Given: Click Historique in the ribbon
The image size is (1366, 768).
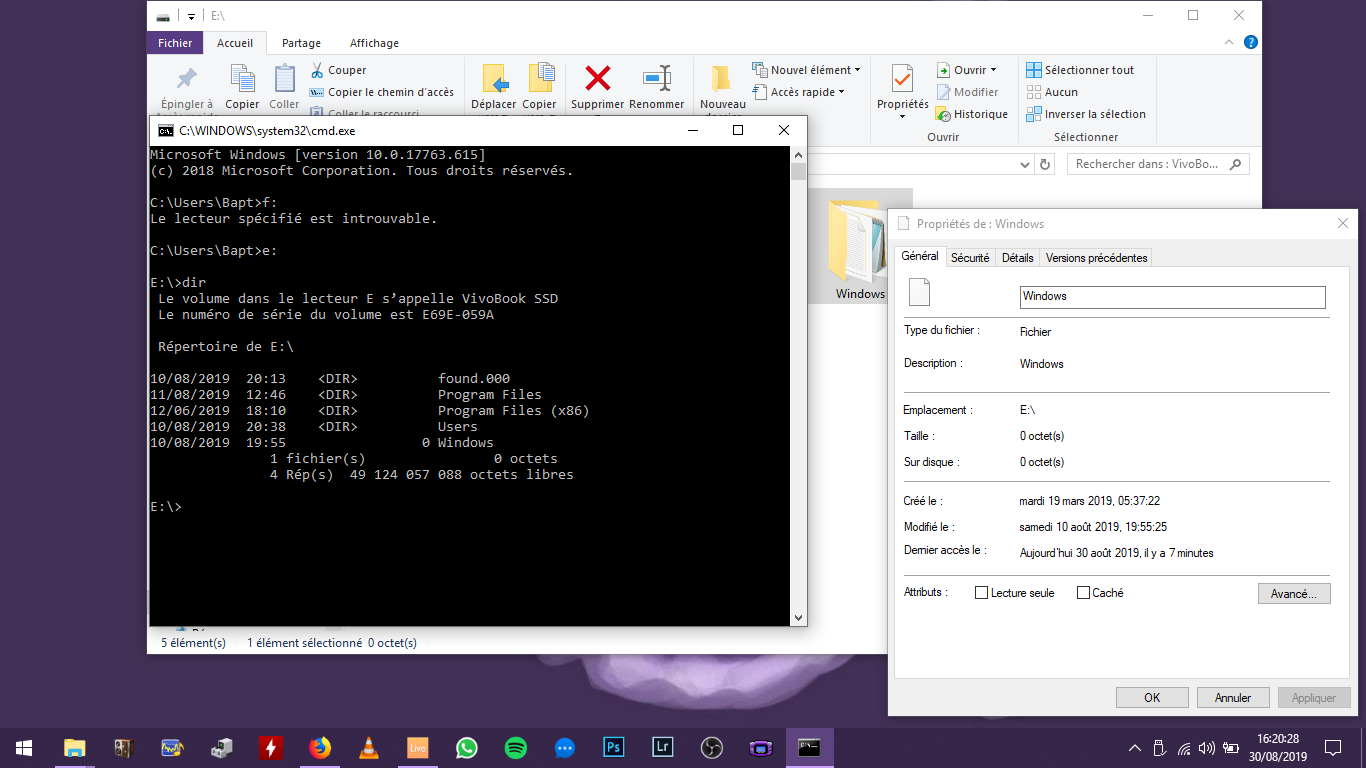Looking at the screenshot, I should tap(972, 114).
